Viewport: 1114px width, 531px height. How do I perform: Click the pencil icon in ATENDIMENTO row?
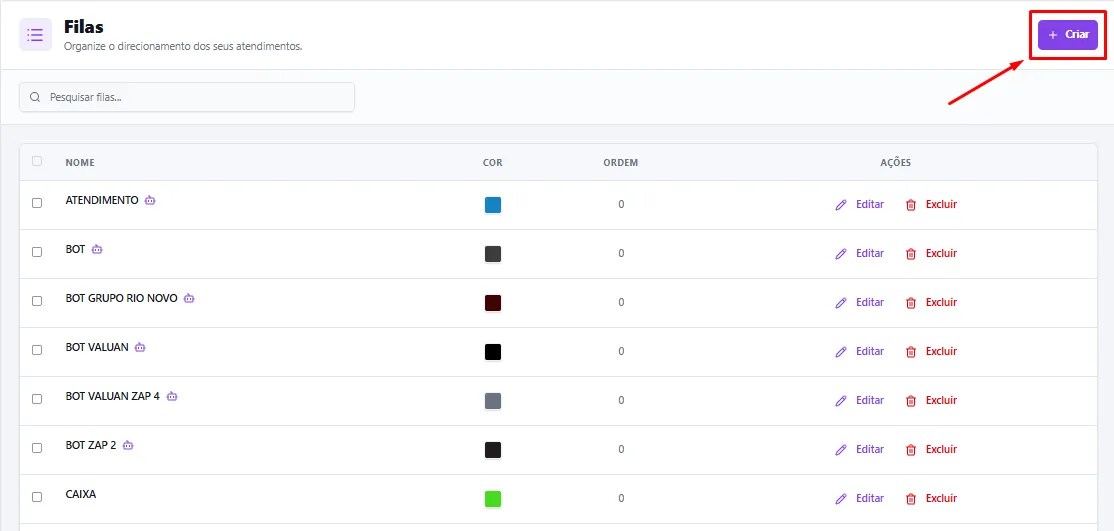tap(841, 205)
